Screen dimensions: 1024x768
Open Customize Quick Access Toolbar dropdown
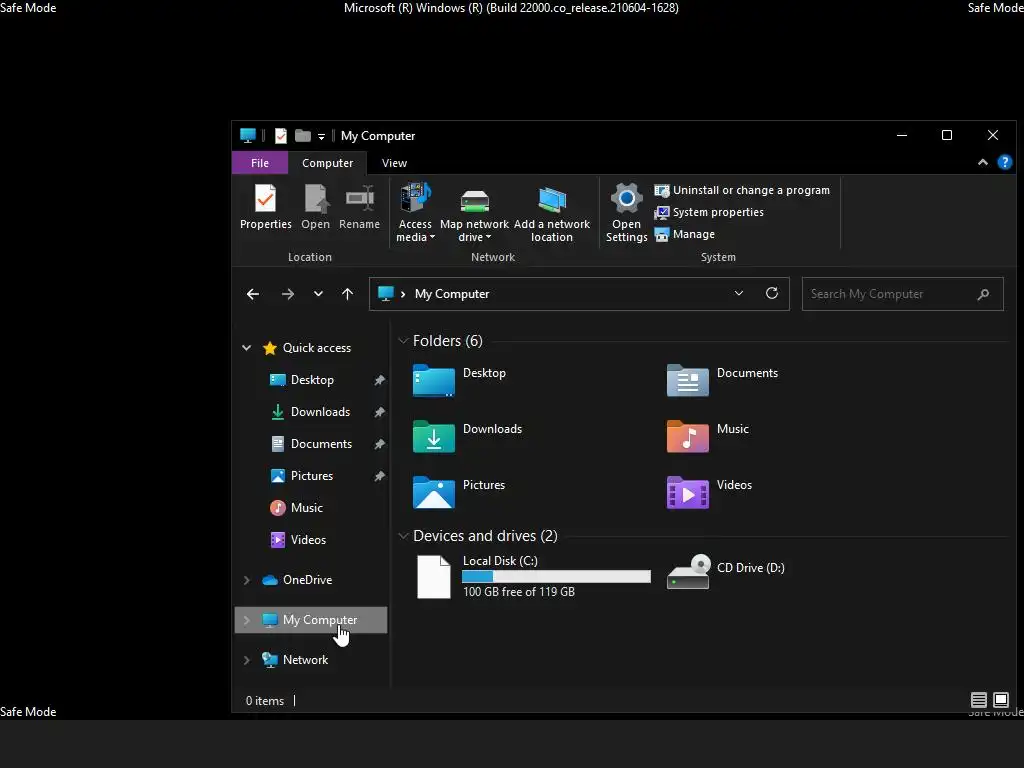321,136
